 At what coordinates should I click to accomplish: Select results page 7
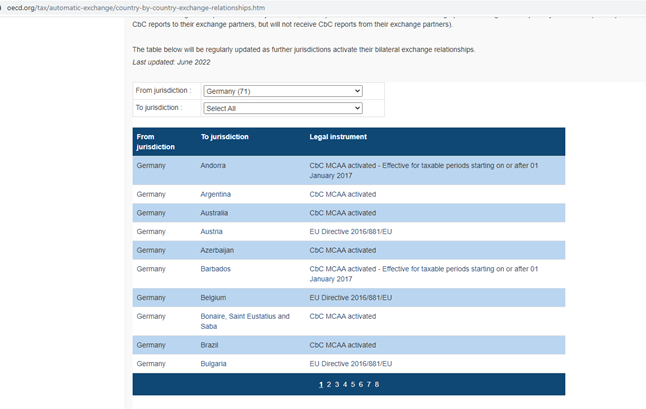coord(369,384)
